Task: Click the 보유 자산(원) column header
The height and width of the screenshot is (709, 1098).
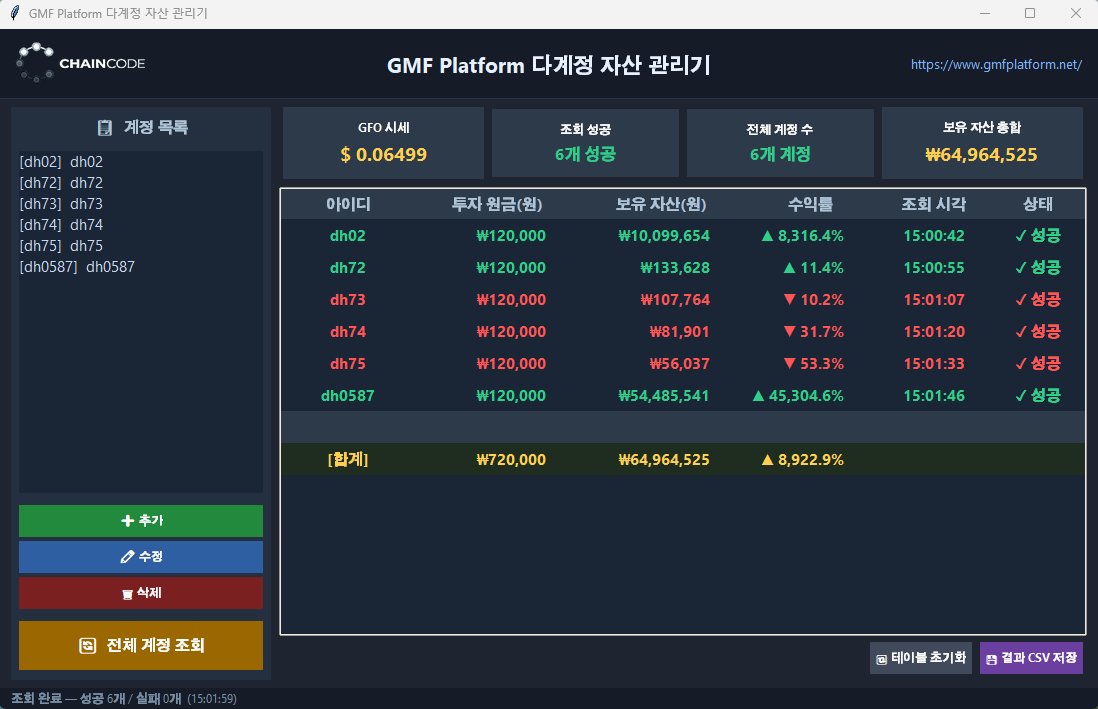Action: click(x=660, y=204)
